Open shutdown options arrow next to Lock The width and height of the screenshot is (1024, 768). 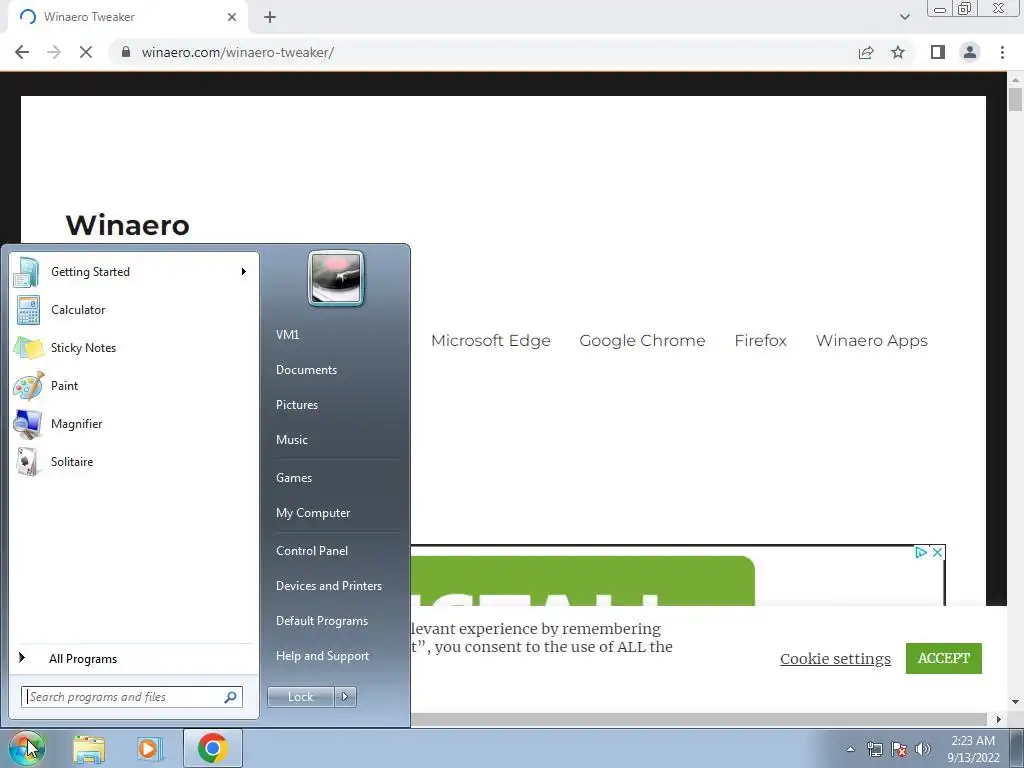pyautogui.click(x=345, y=697)
